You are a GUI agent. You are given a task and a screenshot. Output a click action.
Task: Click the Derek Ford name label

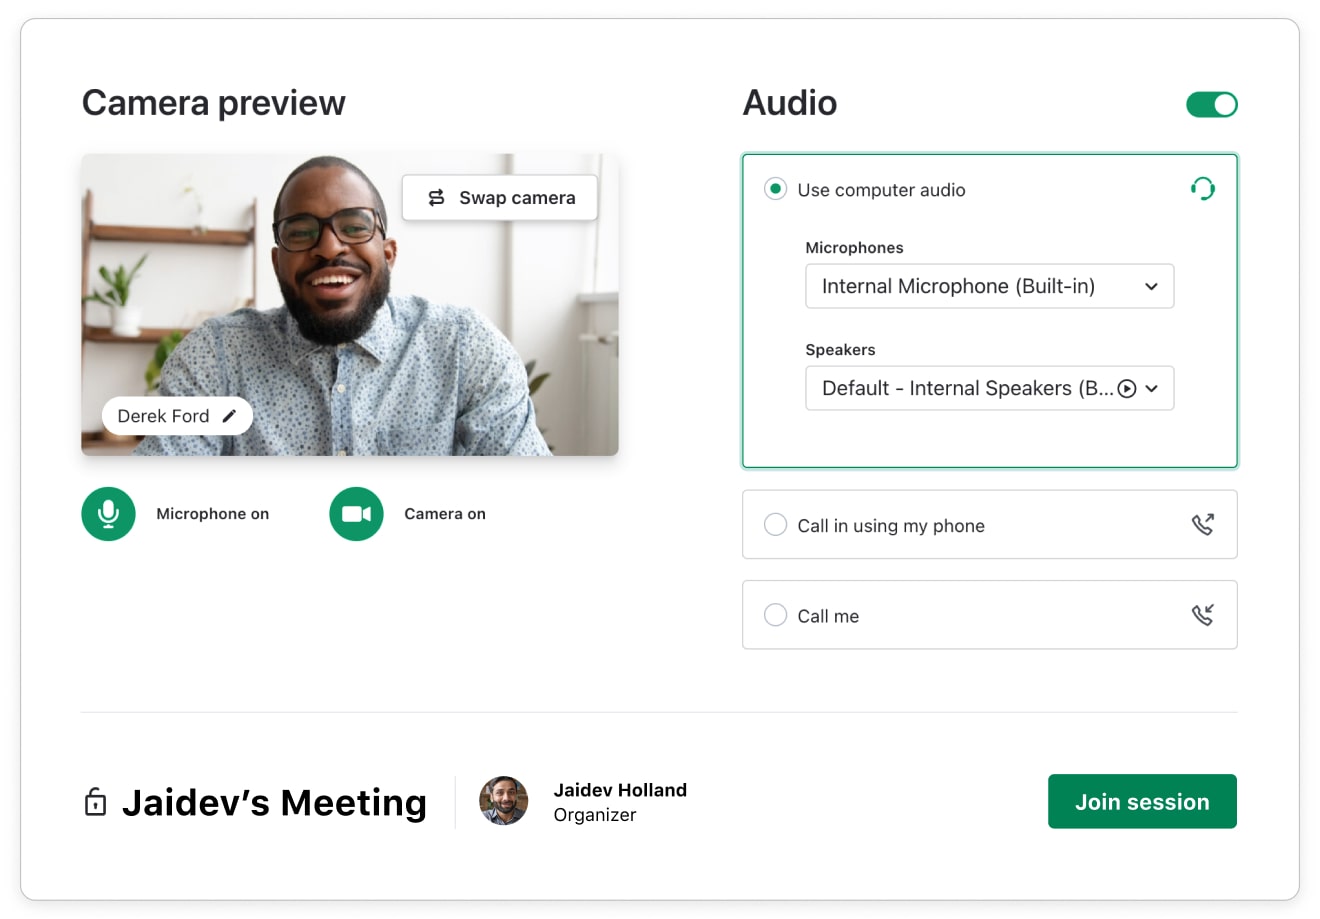point(165,415)
